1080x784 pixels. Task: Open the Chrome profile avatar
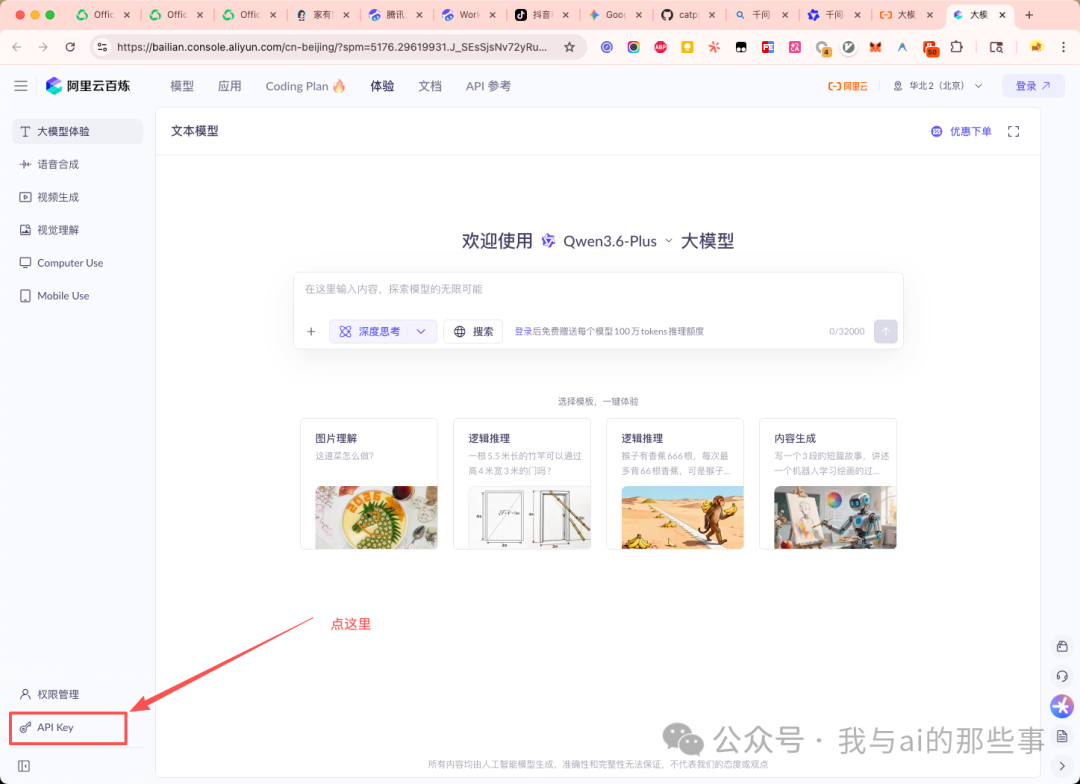click(1036, 47)
